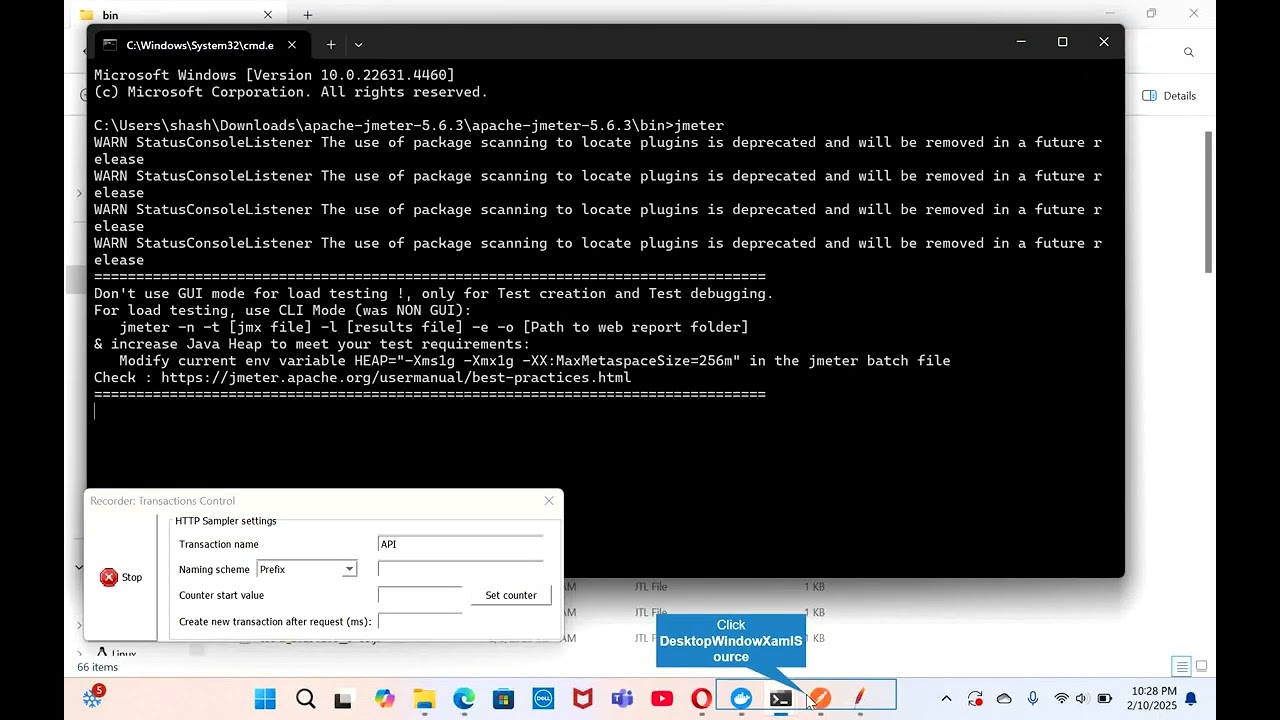Click the OneDrive cloud tray icon
Viewport: 1280px width, 720px height.
click(x=1004, y=698)
